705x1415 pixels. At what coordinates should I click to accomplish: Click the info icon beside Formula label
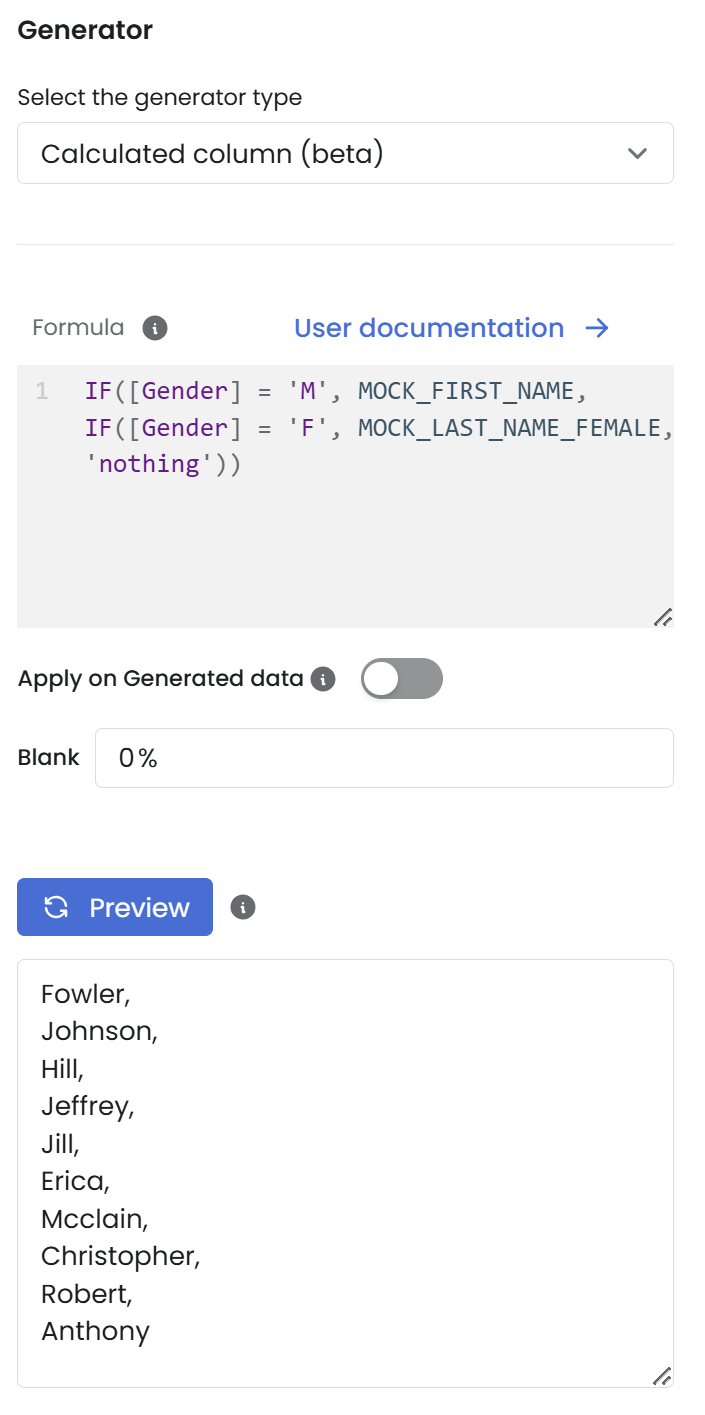[155, 328]
